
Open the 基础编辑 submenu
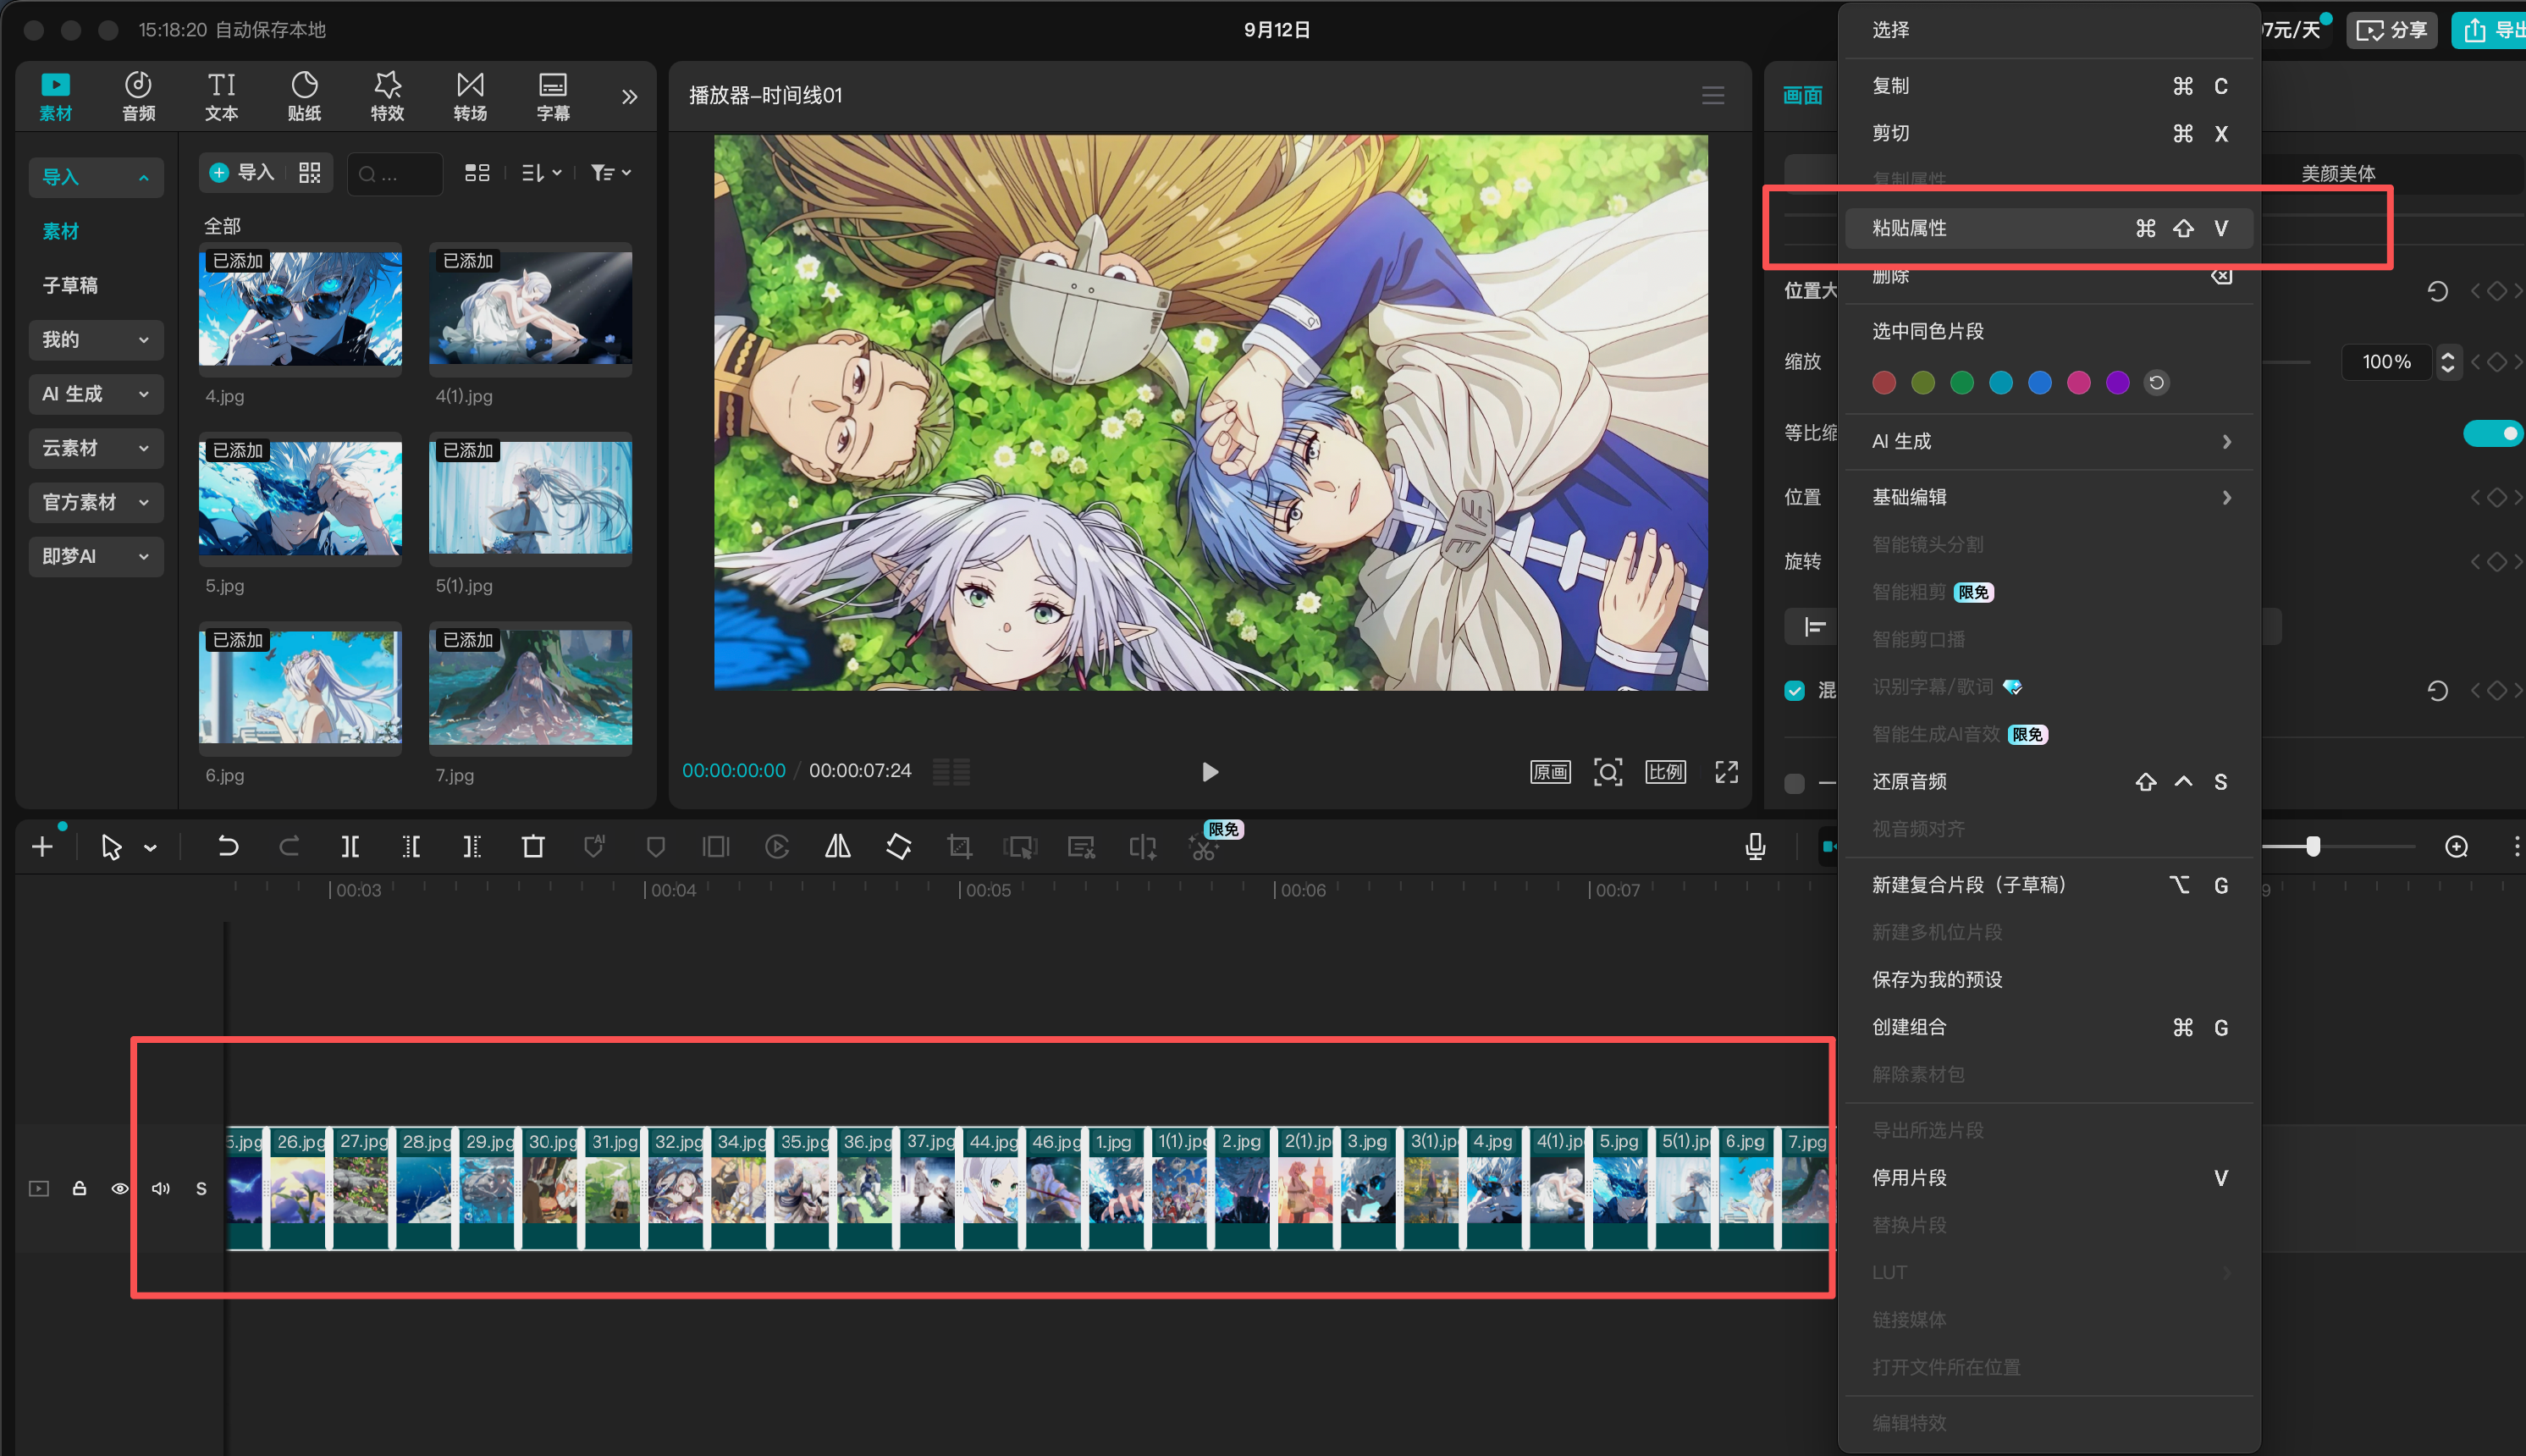point(2048,497)
